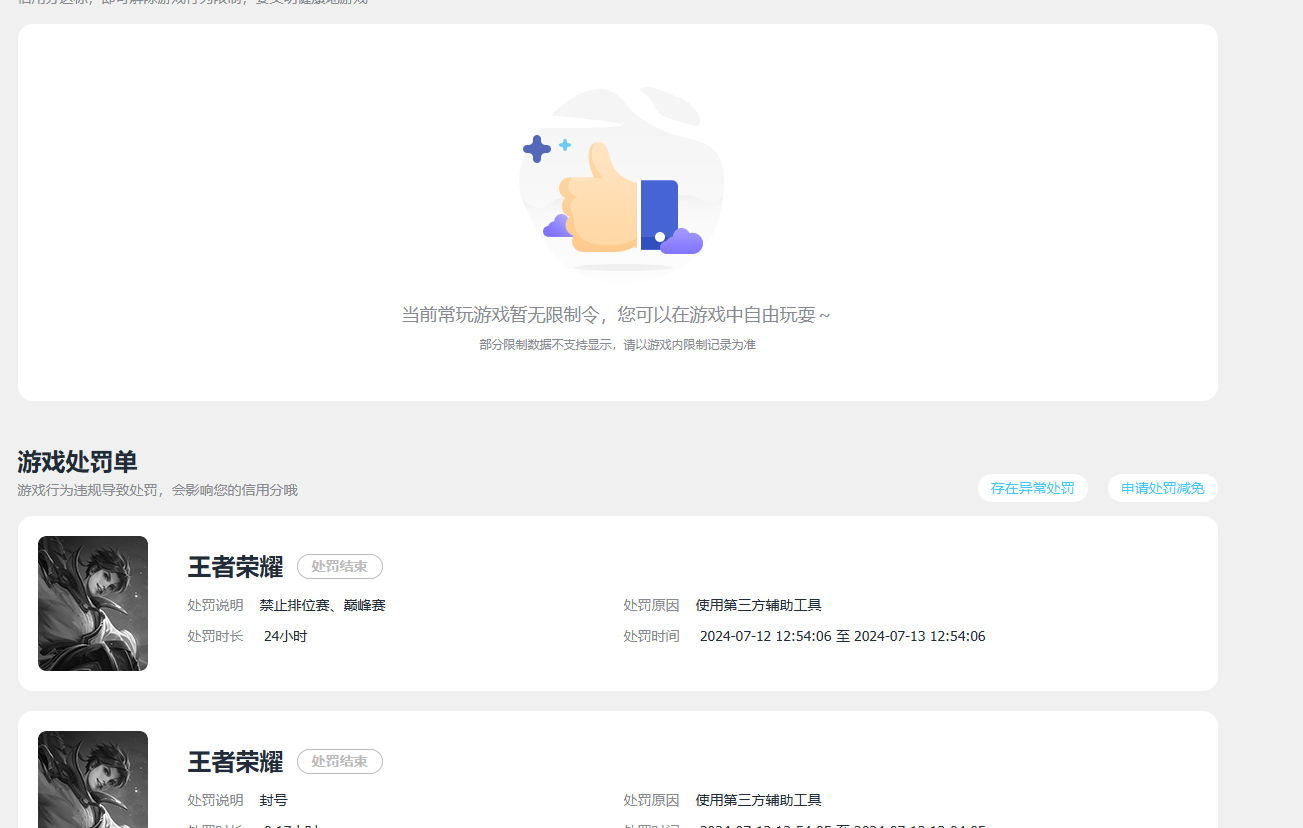This screenshot has width=1303, height=828.
Task: Click the 游戏处罚单 heading
Action: [x=77, y=461]
